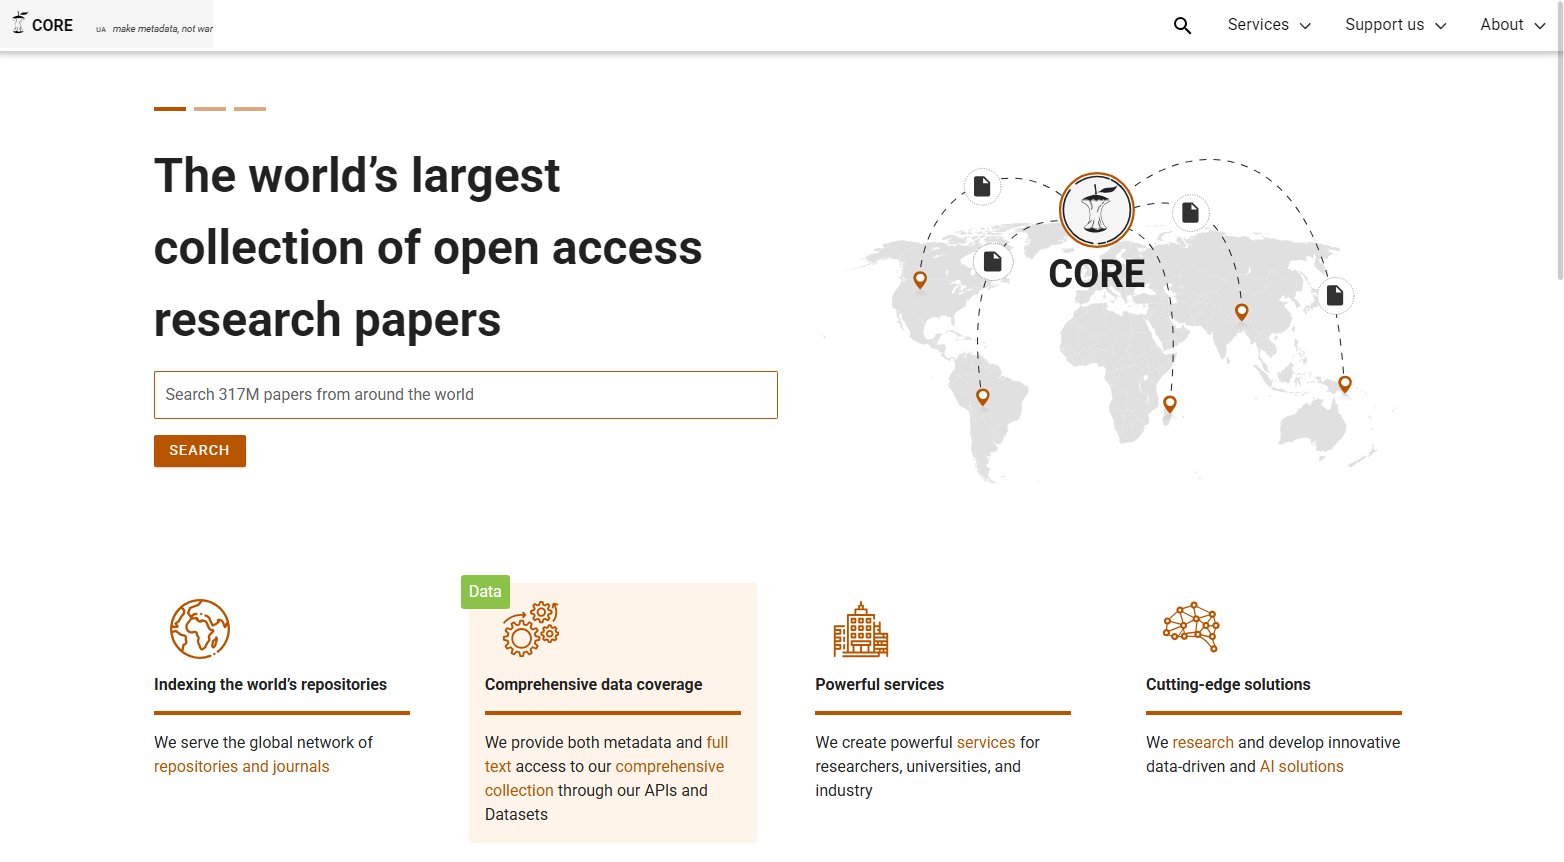Image resolution: width=1564 pixels, height=862 pixels.
Task: Open the Services dropdown menu
Action: point(1269,25)
